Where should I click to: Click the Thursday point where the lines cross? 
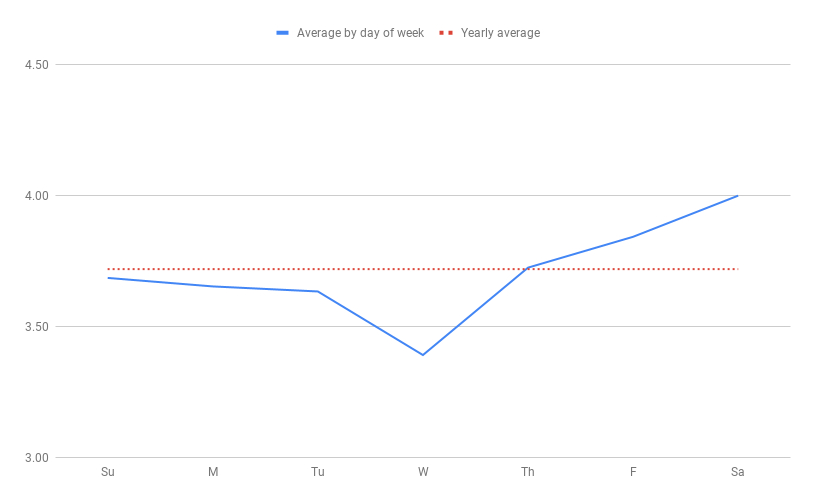point(527,268)
